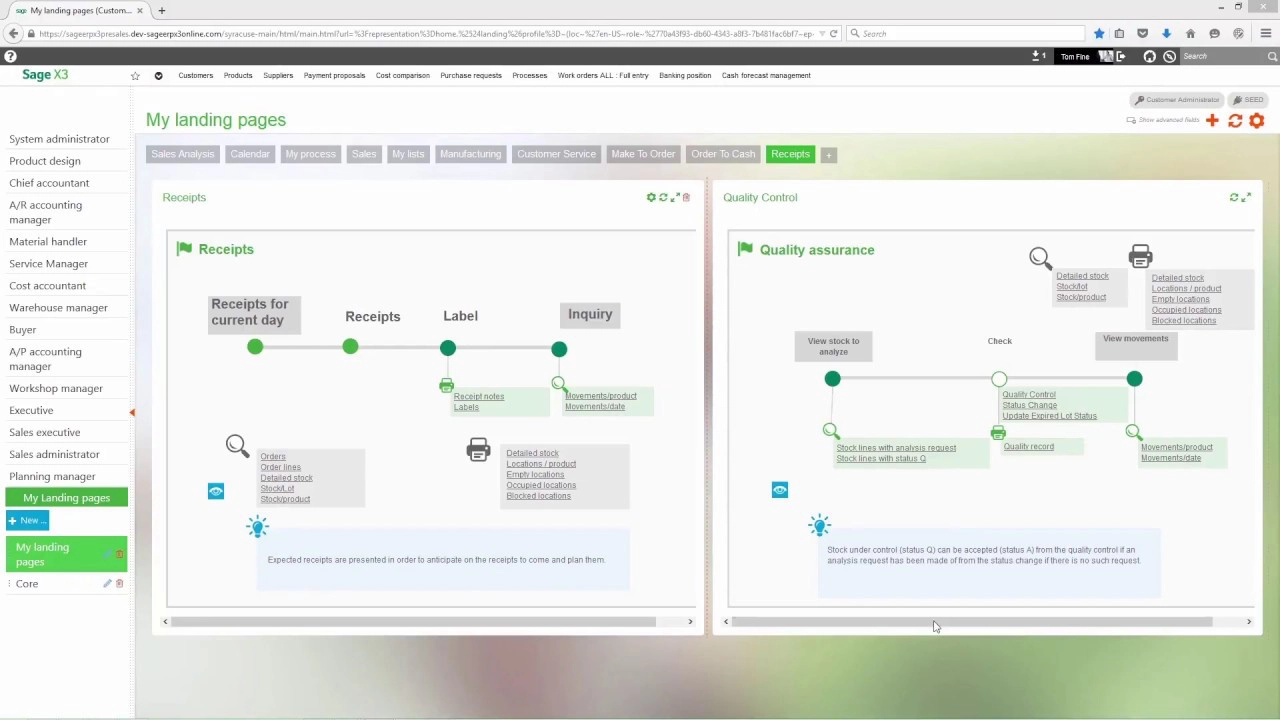
Task: Click the View stock to analyze step node
Action: (x=832, y=379)
